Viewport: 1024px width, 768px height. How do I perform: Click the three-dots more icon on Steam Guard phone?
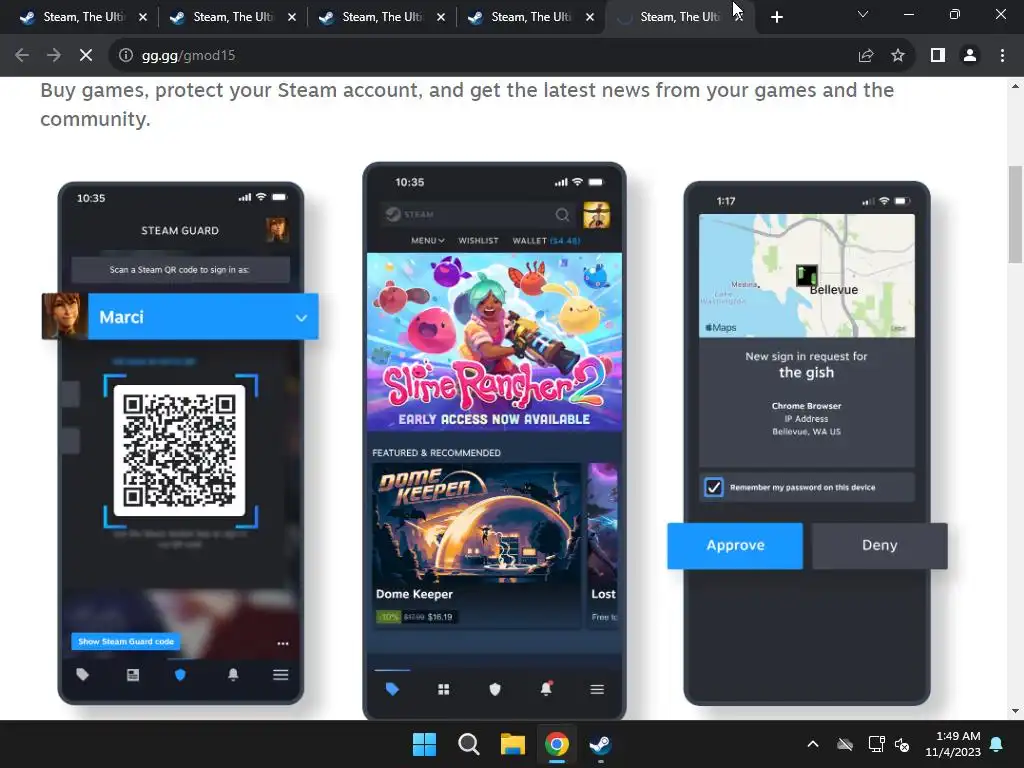(x=283, y=643)
